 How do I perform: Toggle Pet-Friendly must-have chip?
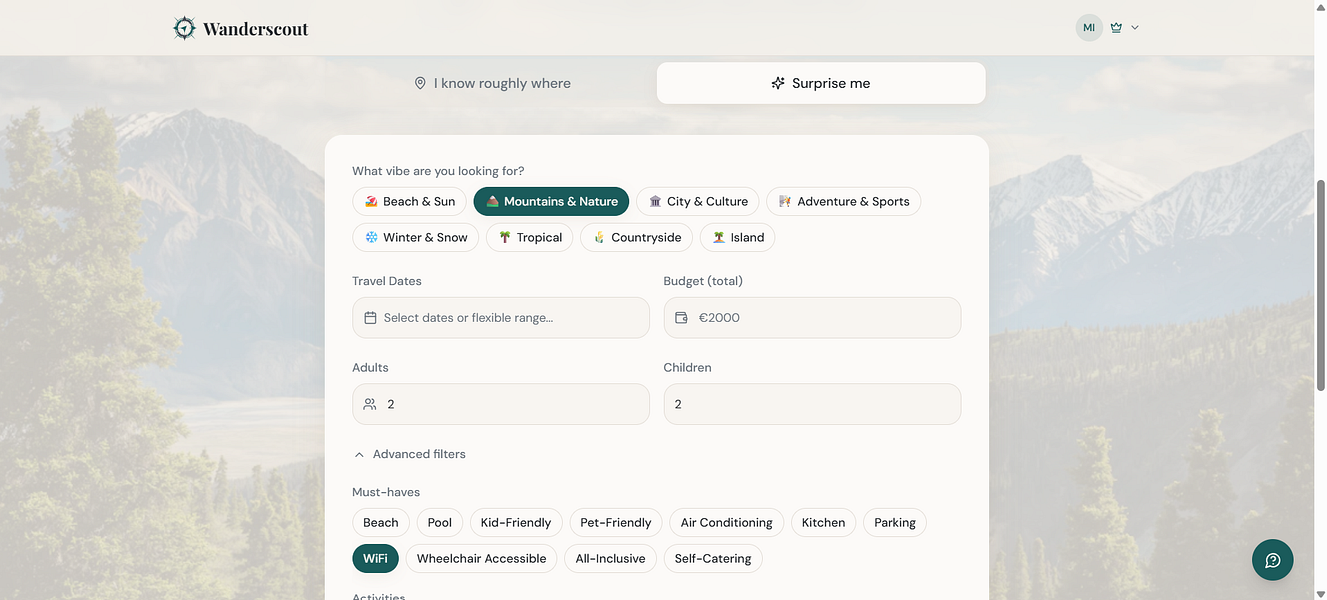click(616, 522)
